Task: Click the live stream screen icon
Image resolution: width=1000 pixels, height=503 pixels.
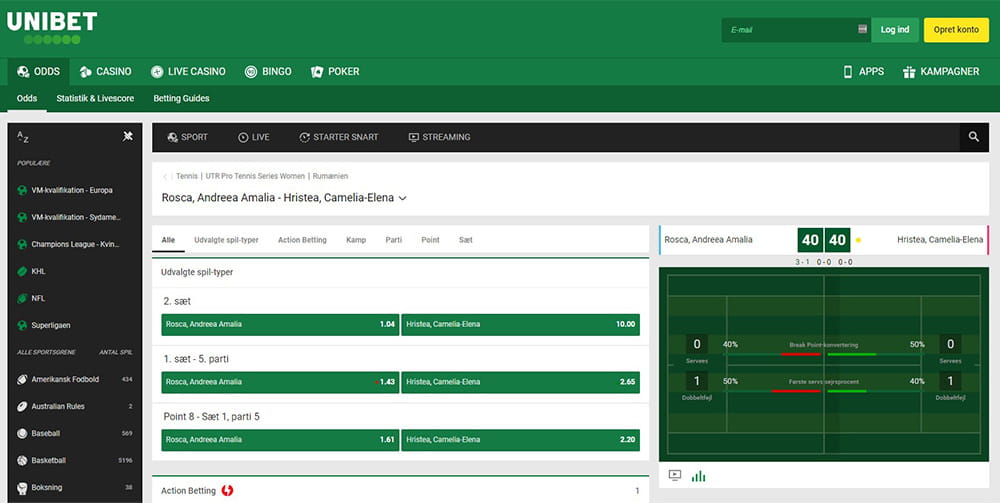Action: tap(675, 476)
